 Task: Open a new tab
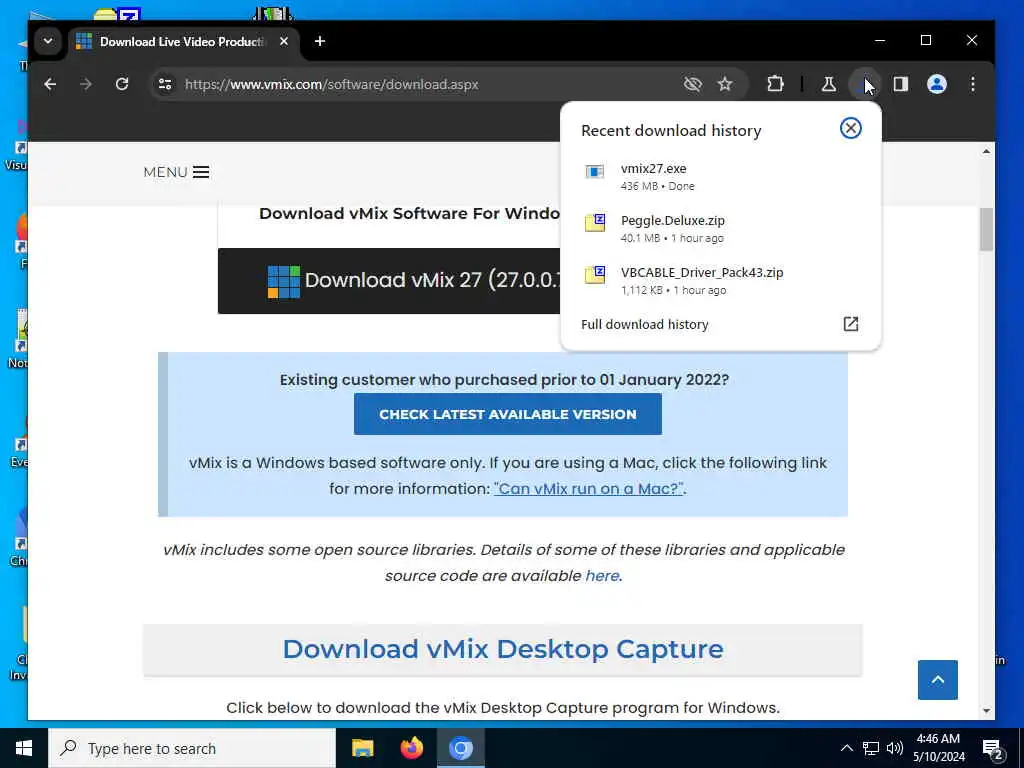coord(319,41)
